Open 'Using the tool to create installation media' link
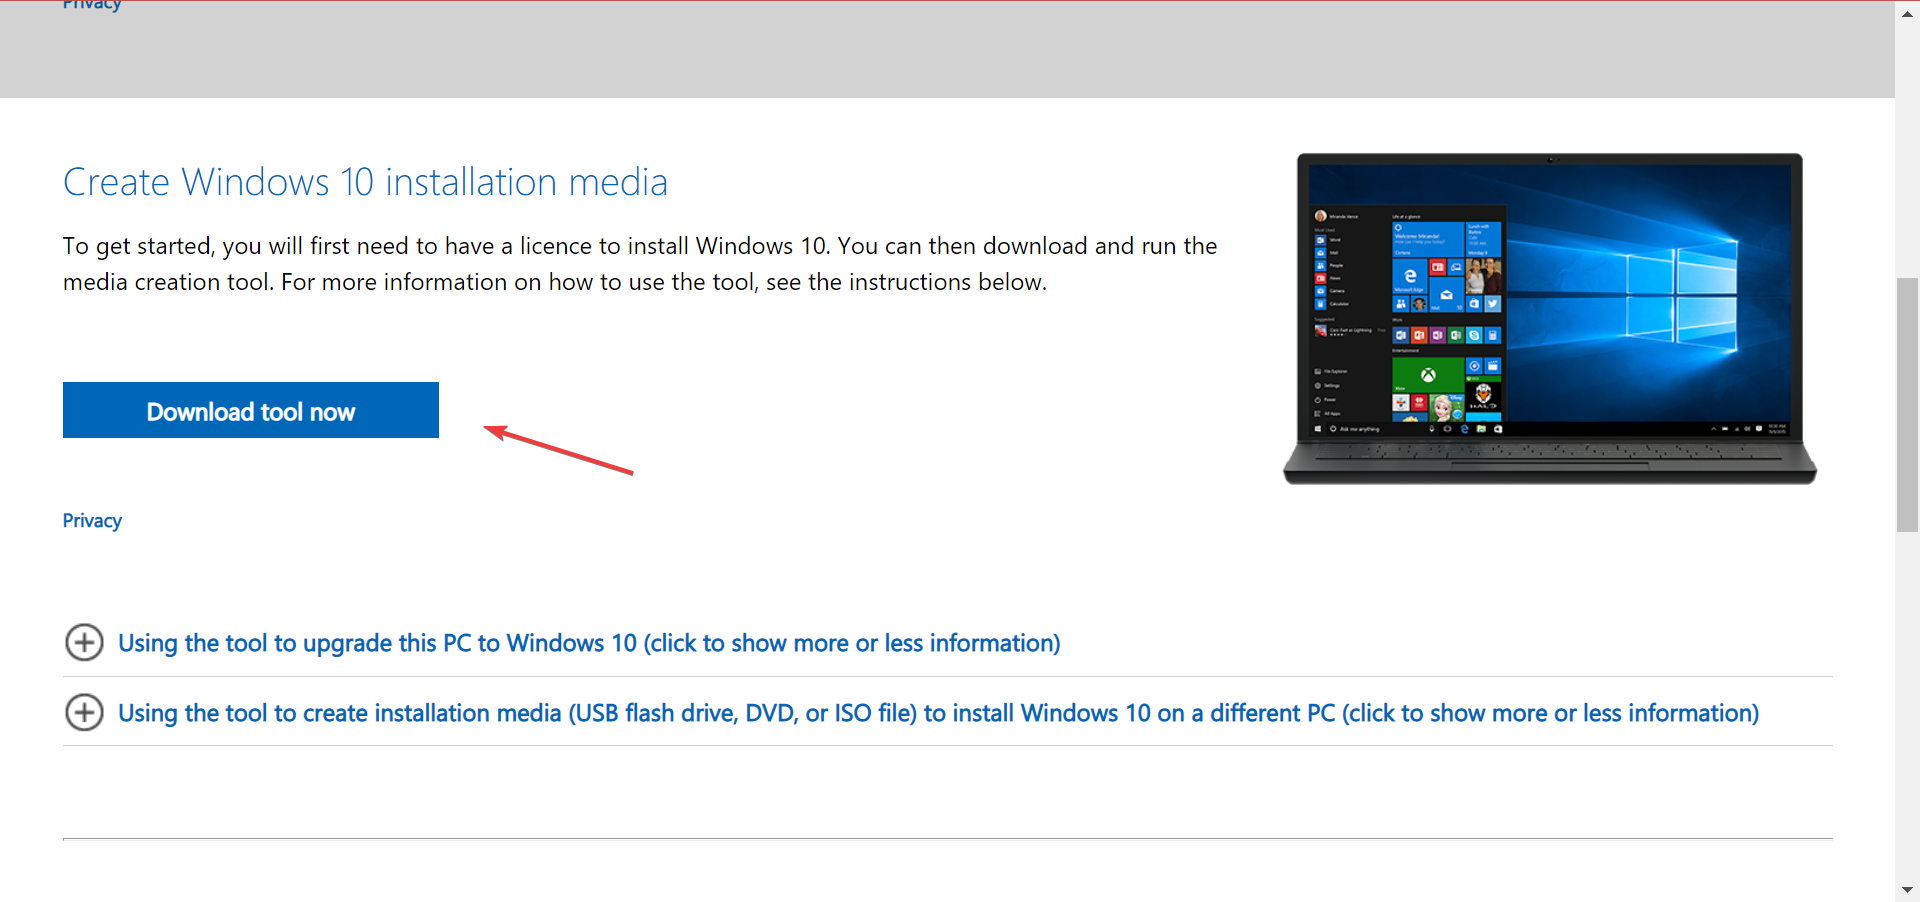The width and height of the screenshot is (1920, 902). pos(938,713)
